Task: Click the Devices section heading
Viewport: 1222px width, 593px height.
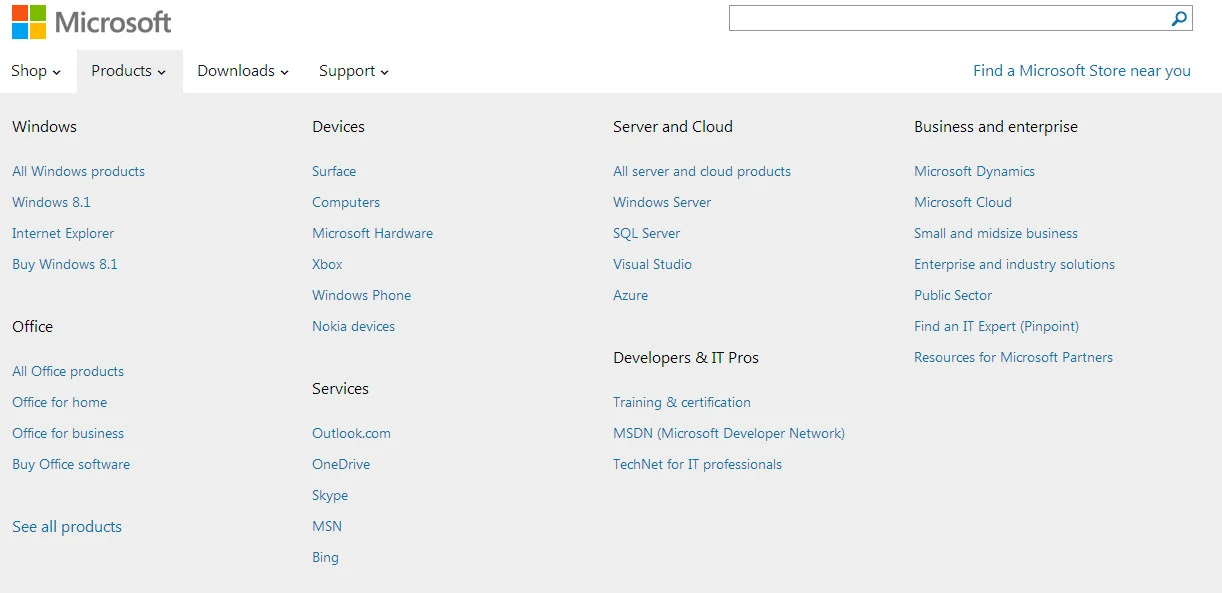Action: pyautogui.click(x=338, y=127)
